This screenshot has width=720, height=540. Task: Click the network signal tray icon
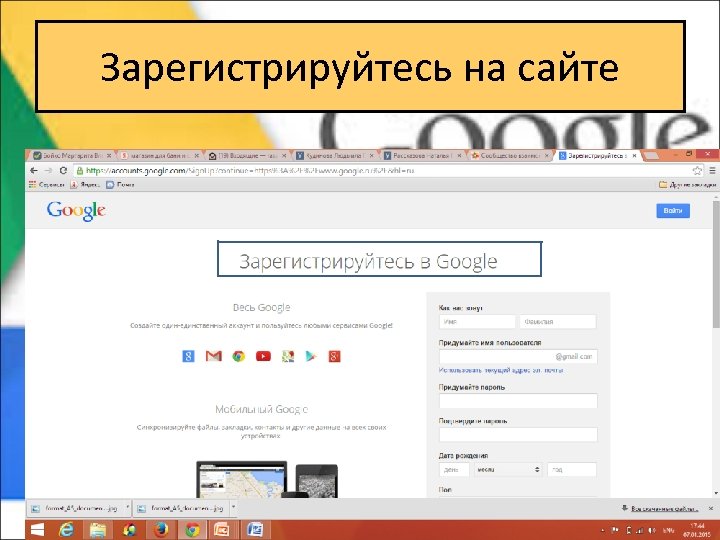point(640,531)
